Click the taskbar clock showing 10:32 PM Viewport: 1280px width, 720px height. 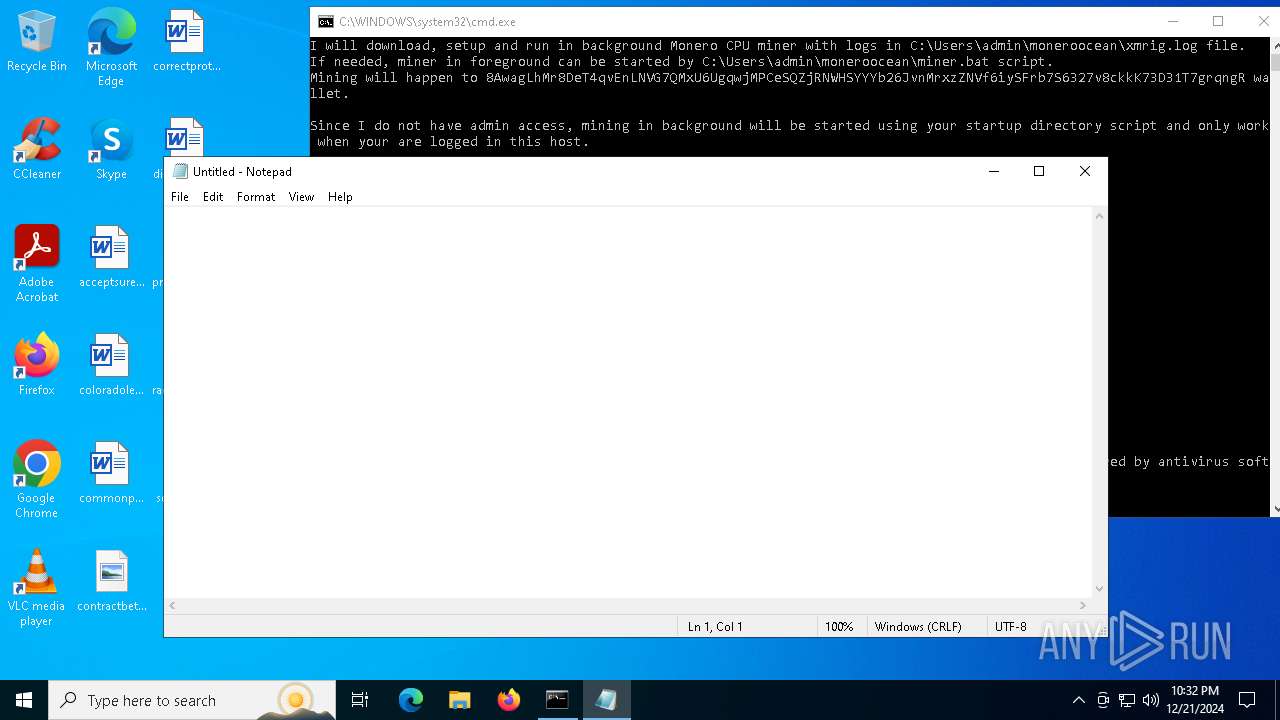point(1195,700)
